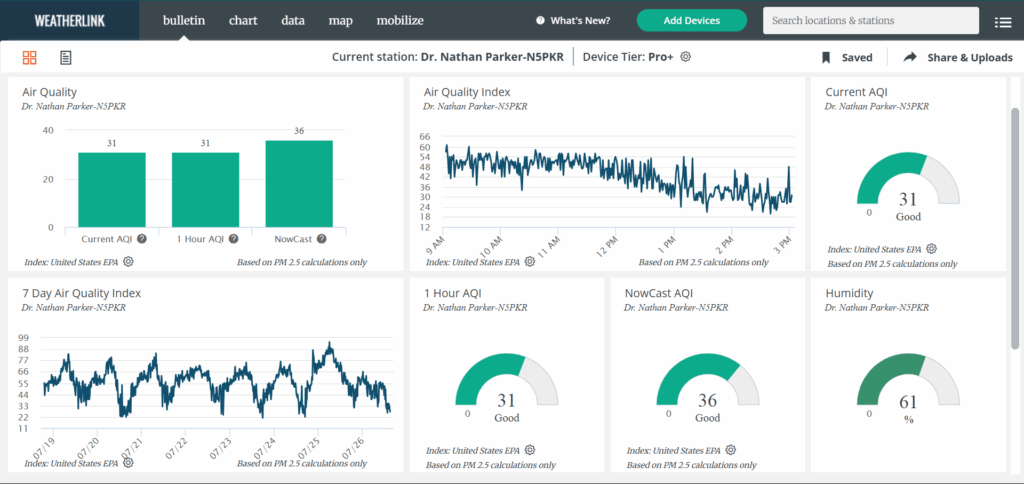This screenshot has width=1024, height=484.
Task: Click the 1 Hour AQI bar help icon
Action: 233,239
